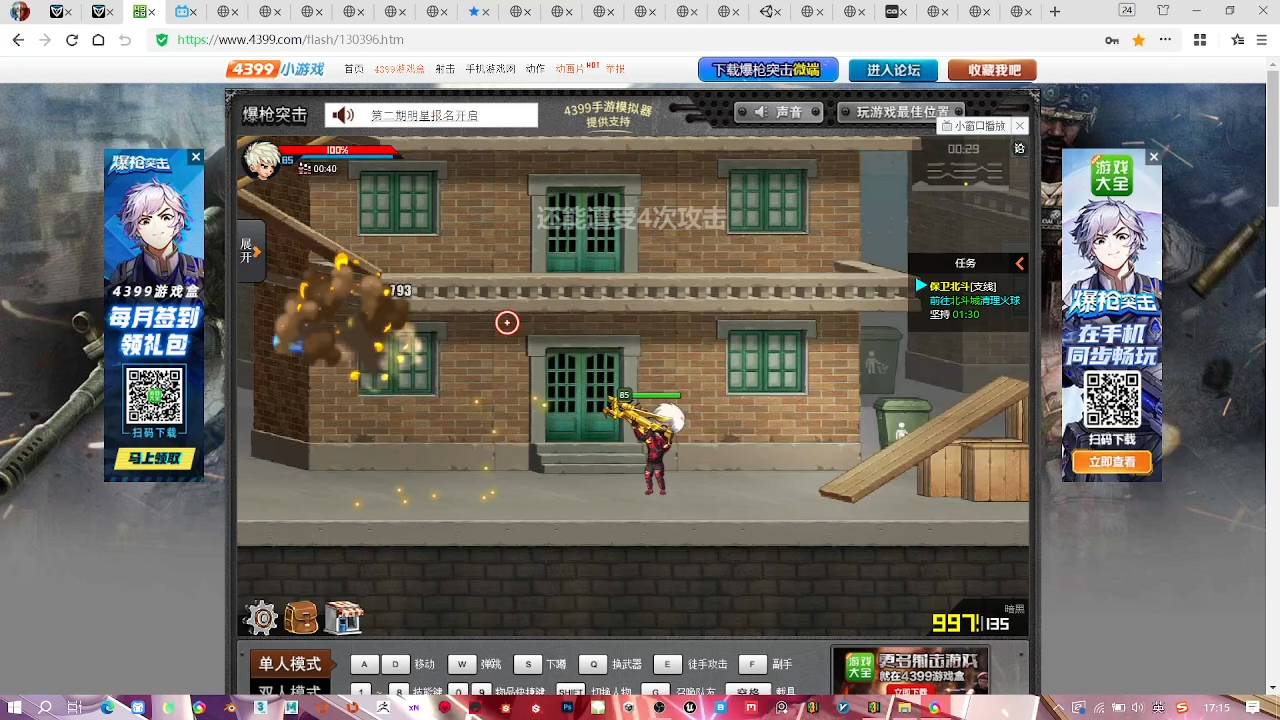The width and height of the screenshot is (1280, 720).
Task: Click the 997 ammo counter display
Action: point(956,623)
